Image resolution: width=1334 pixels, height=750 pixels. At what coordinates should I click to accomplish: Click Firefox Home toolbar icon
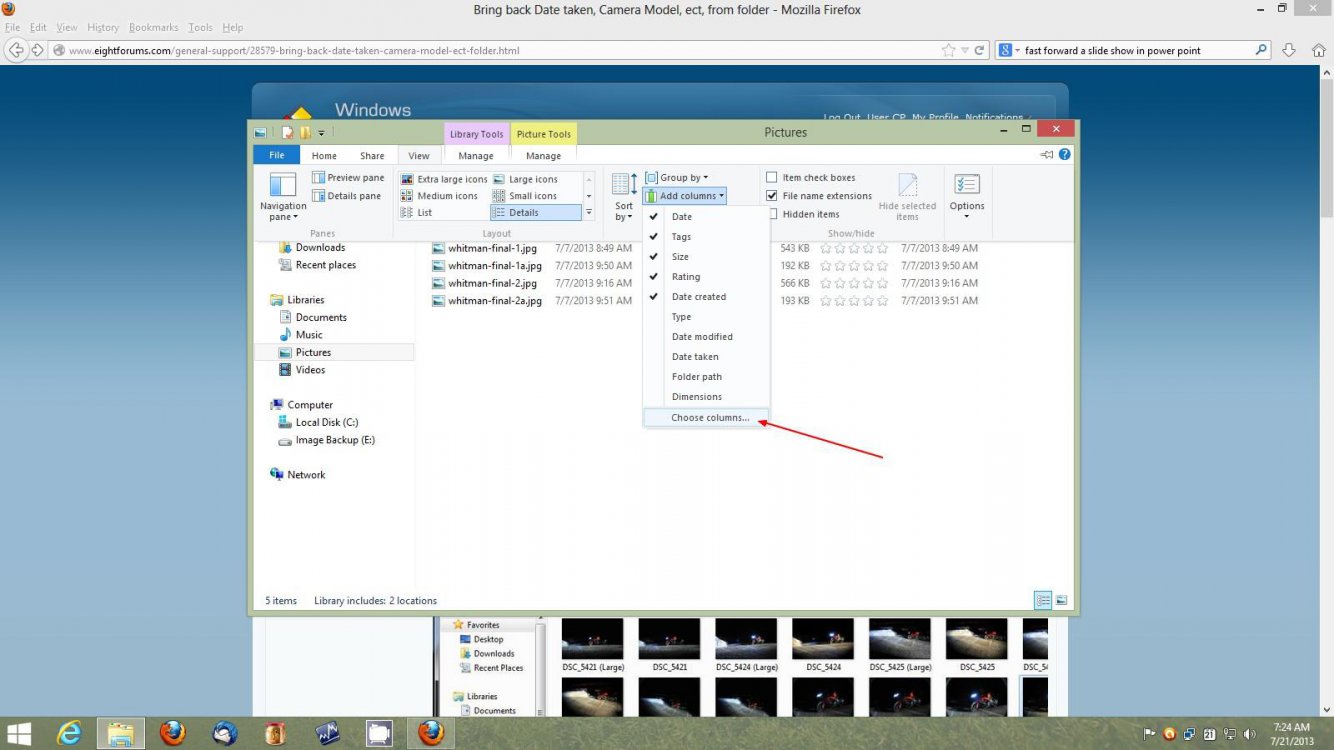[x=1318, y=50]
